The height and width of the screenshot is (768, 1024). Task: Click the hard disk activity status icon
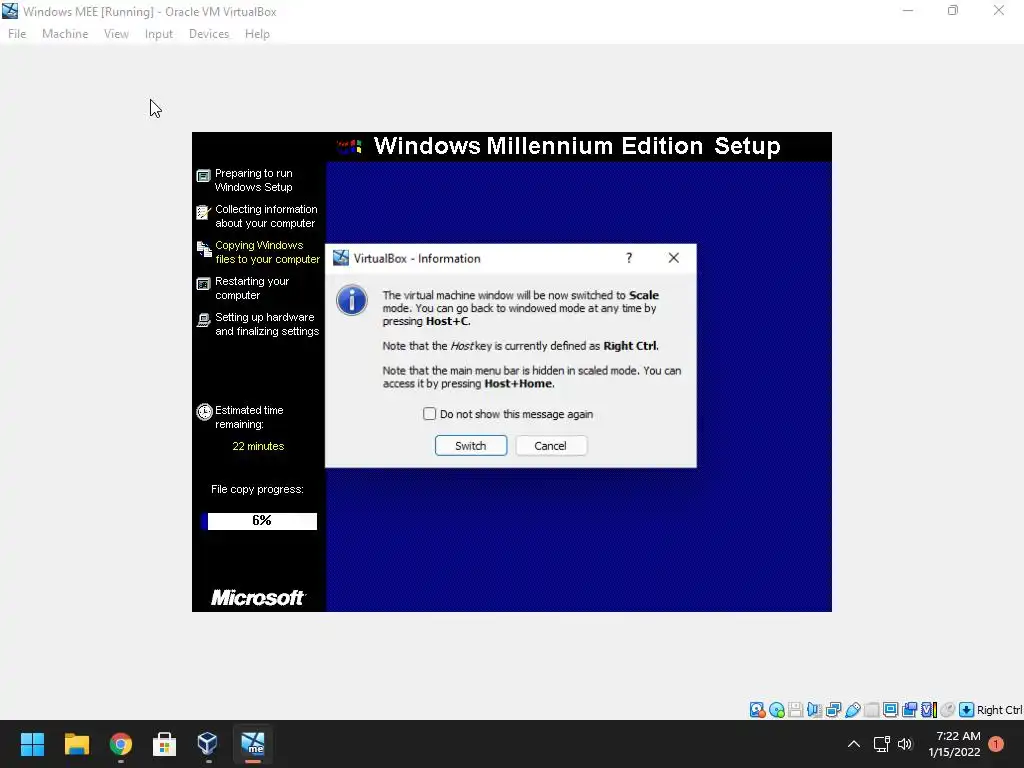758,710
